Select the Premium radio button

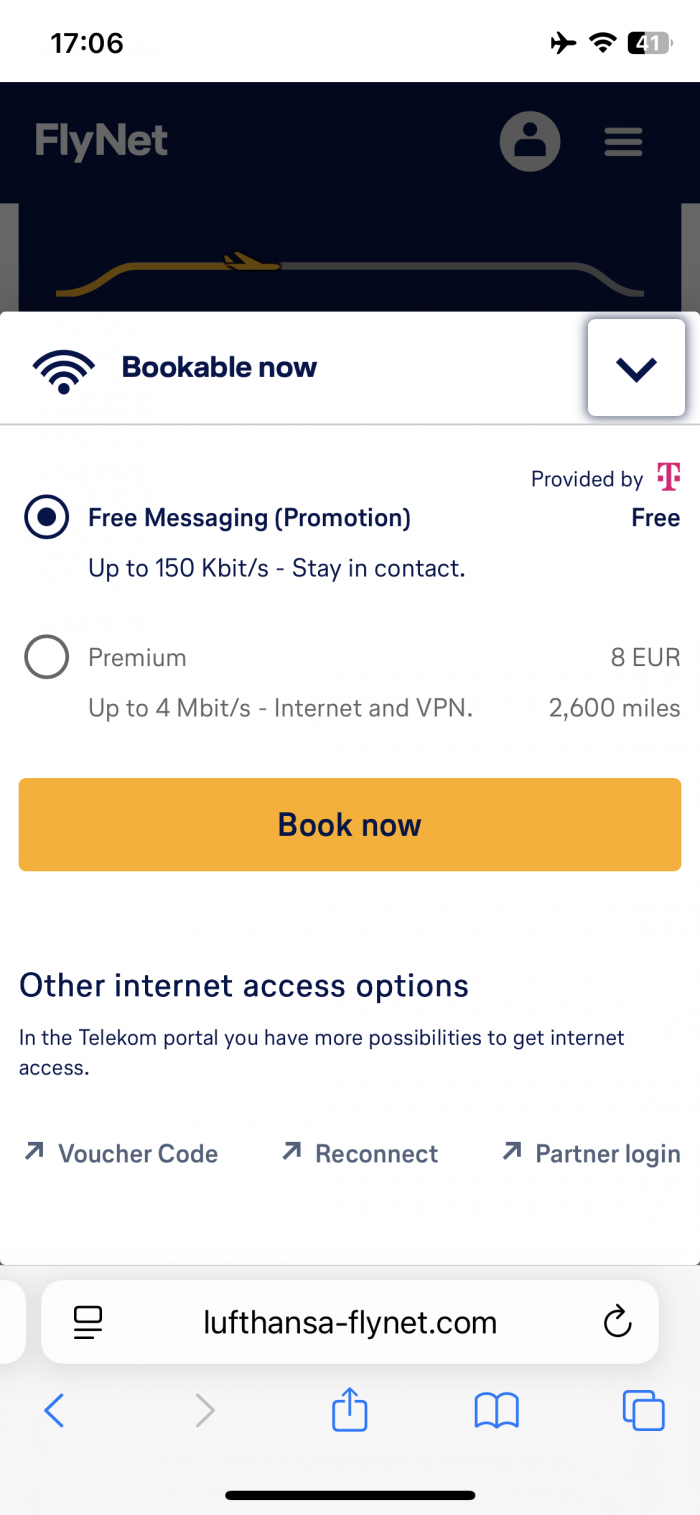[x=47, y=657]
